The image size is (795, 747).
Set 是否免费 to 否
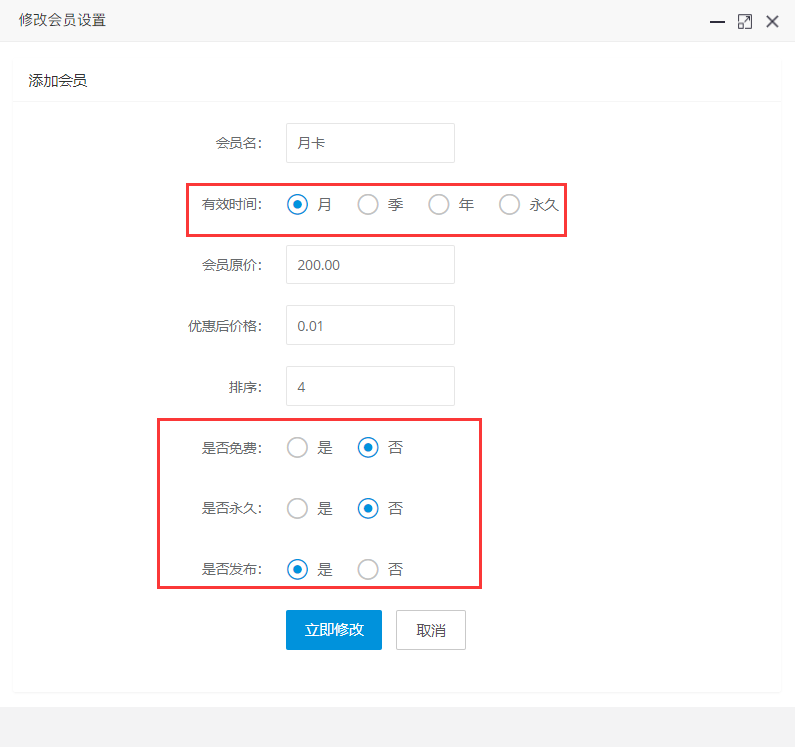pyautogui.click(x=368, y=448)
